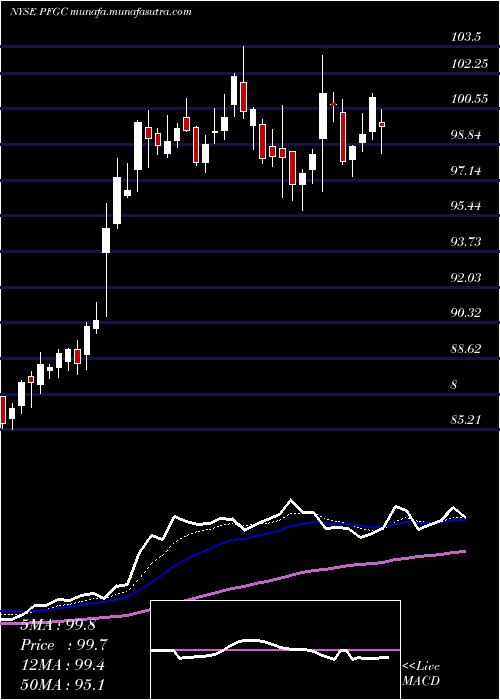The height and width of the screenshot is (700, 500).
Task: Click the 12MA : 99.4 value
Action: tap(63, 665)
